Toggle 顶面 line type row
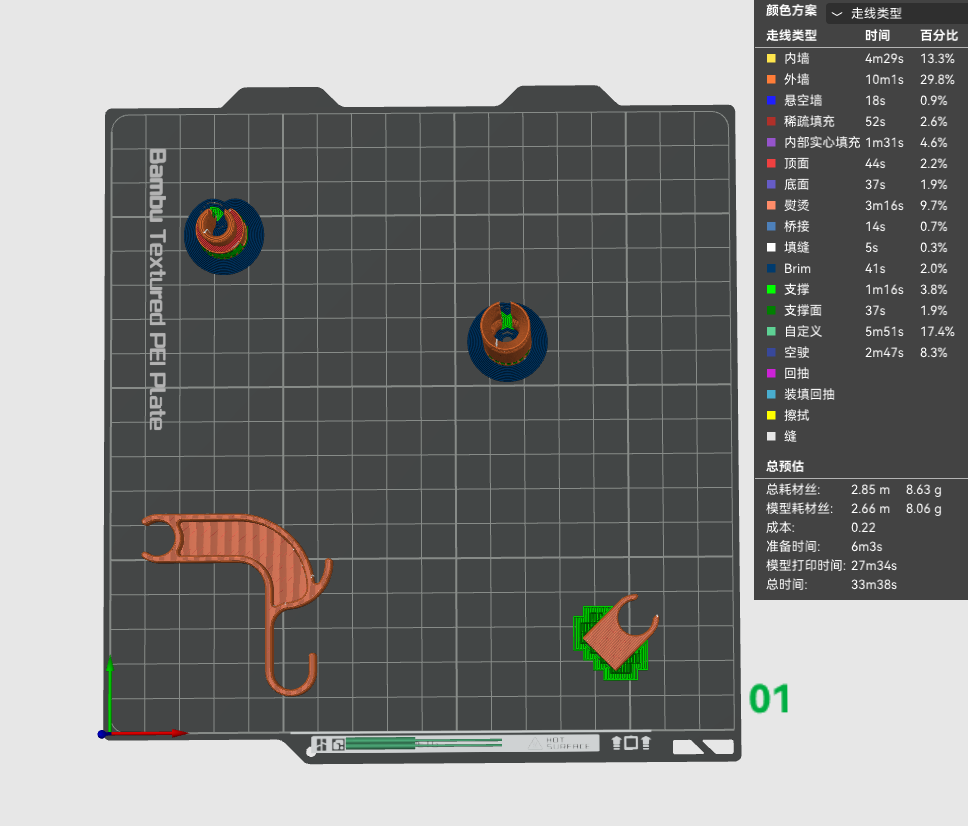 coord(861,163)
